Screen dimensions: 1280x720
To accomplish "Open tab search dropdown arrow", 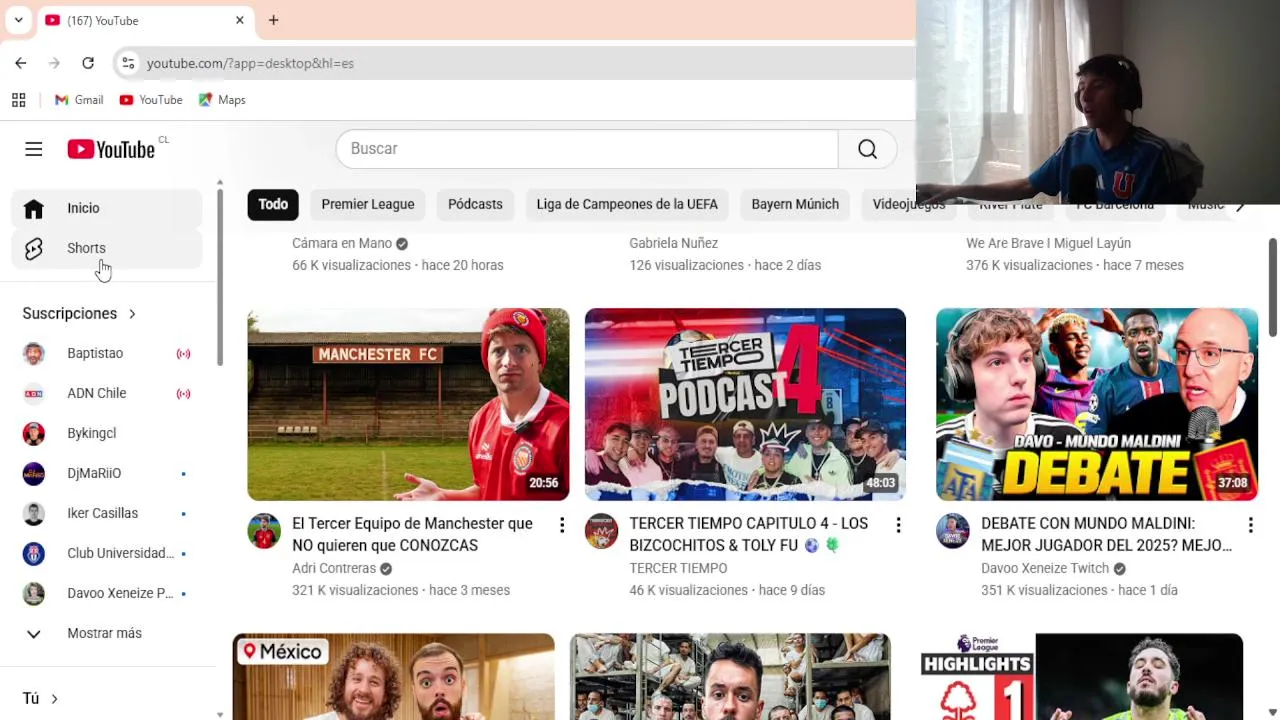I will [18, 20].
